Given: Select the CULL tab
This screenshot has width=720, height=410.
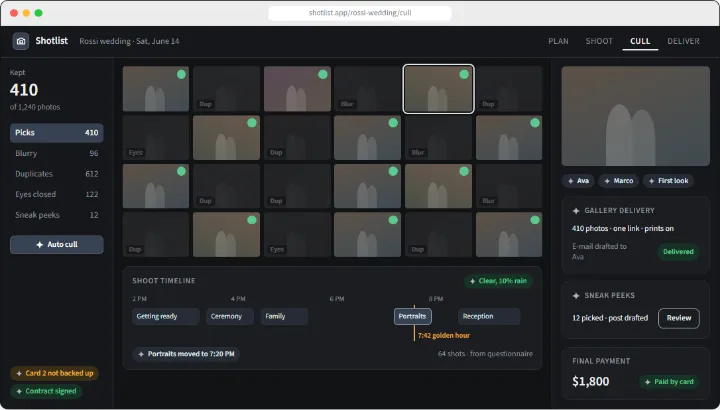Looking at the screenshot, I should (x=640, y=41).
